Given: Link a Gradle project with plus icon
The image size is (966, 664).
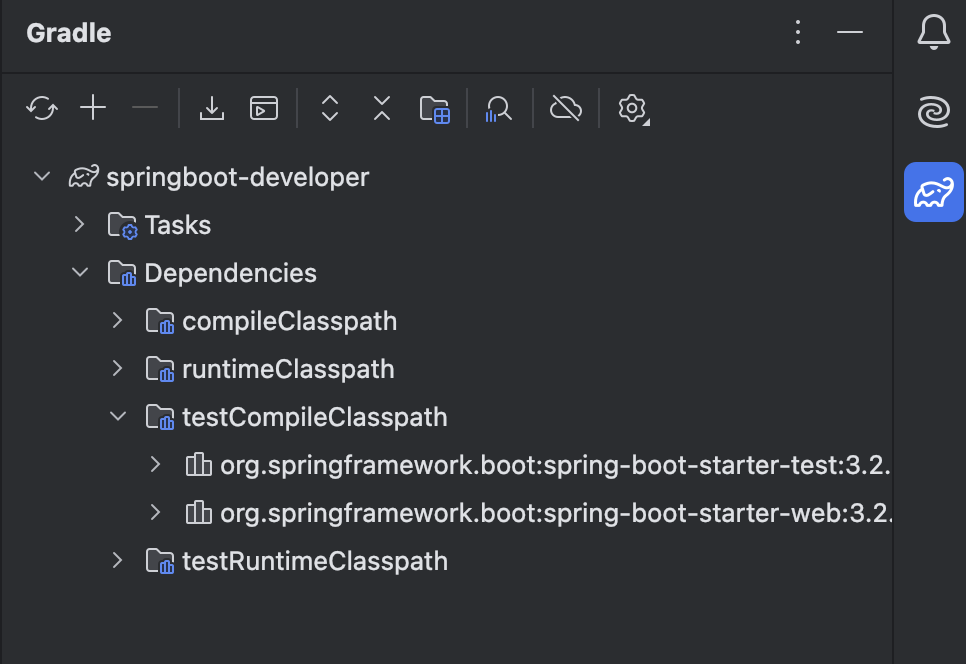Looking at the screenshot, I should [93, 108].
